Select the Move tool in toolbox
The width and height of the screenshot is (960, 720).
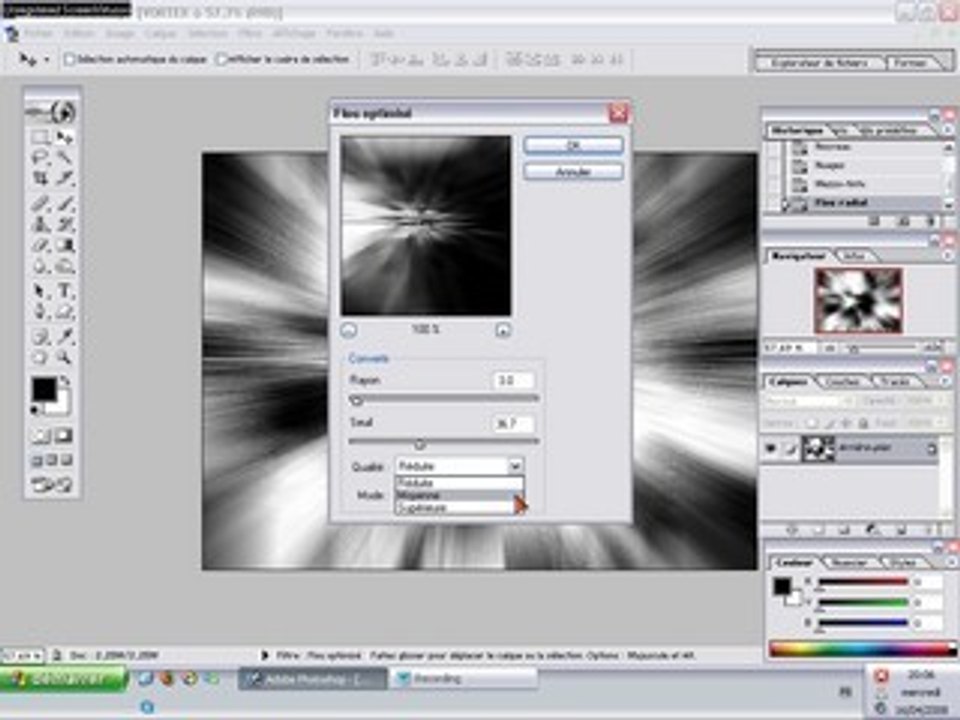(x=64, y=138)
